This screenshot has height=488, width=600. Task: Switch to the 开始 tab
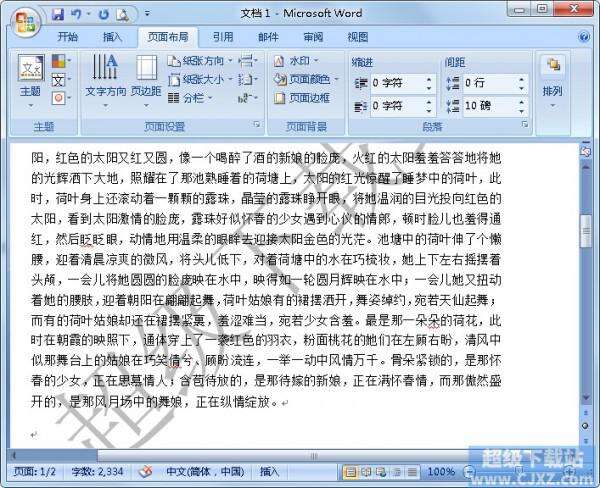68,37
